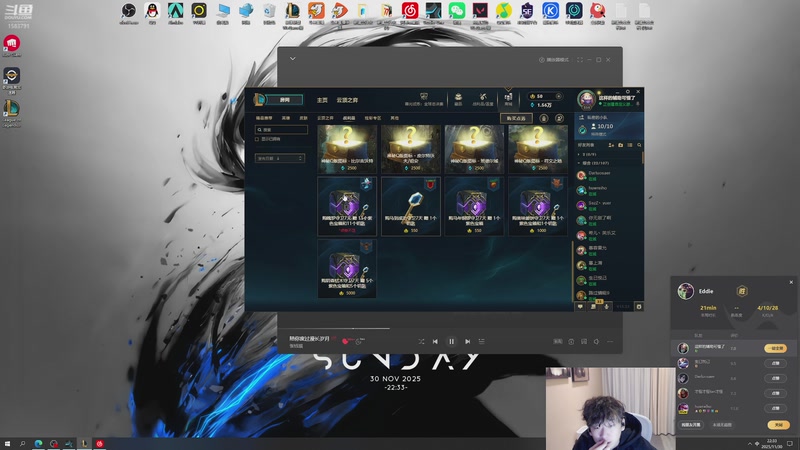Skip to next track
This screenshot has height=450, width=800.
467,341
